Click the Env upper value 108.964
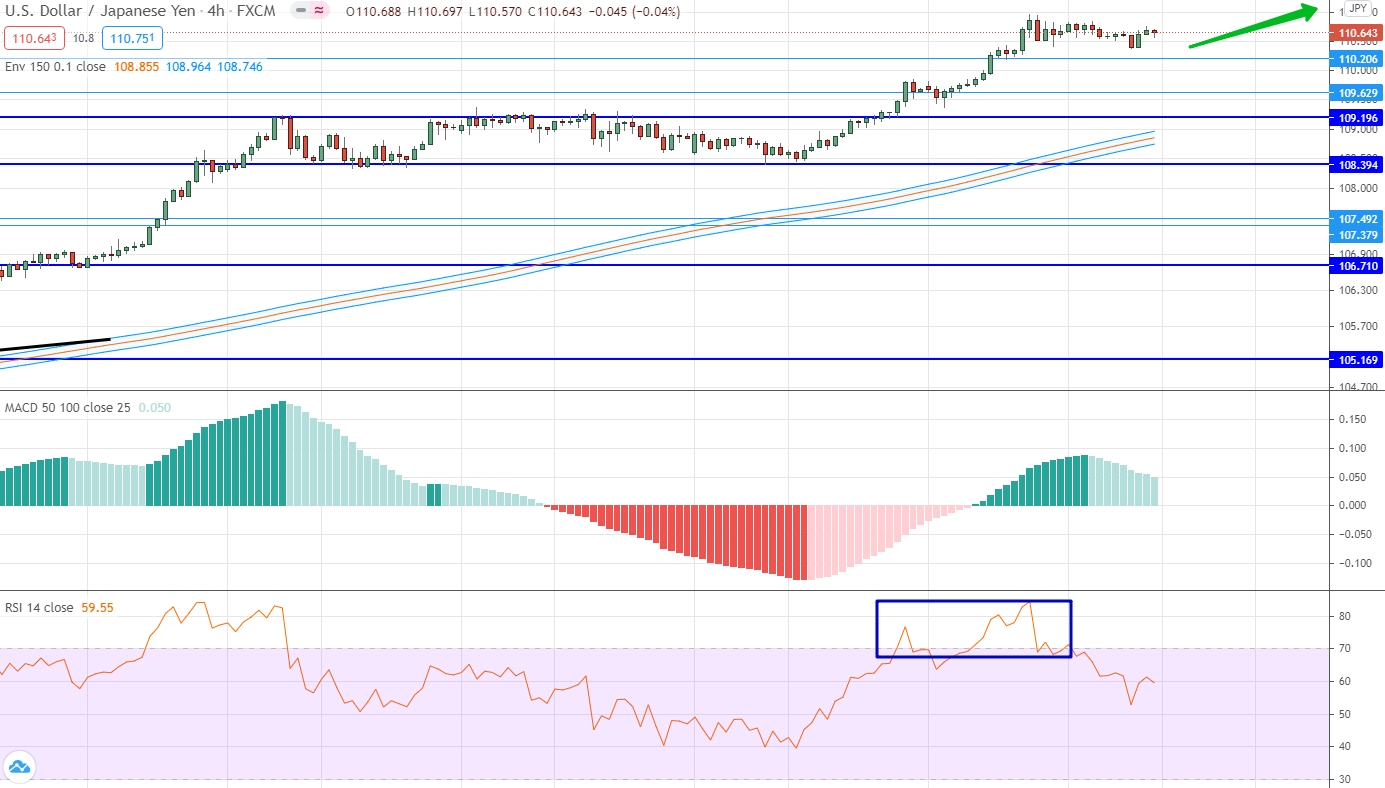1385x788 pixels. tap(188, 66)
